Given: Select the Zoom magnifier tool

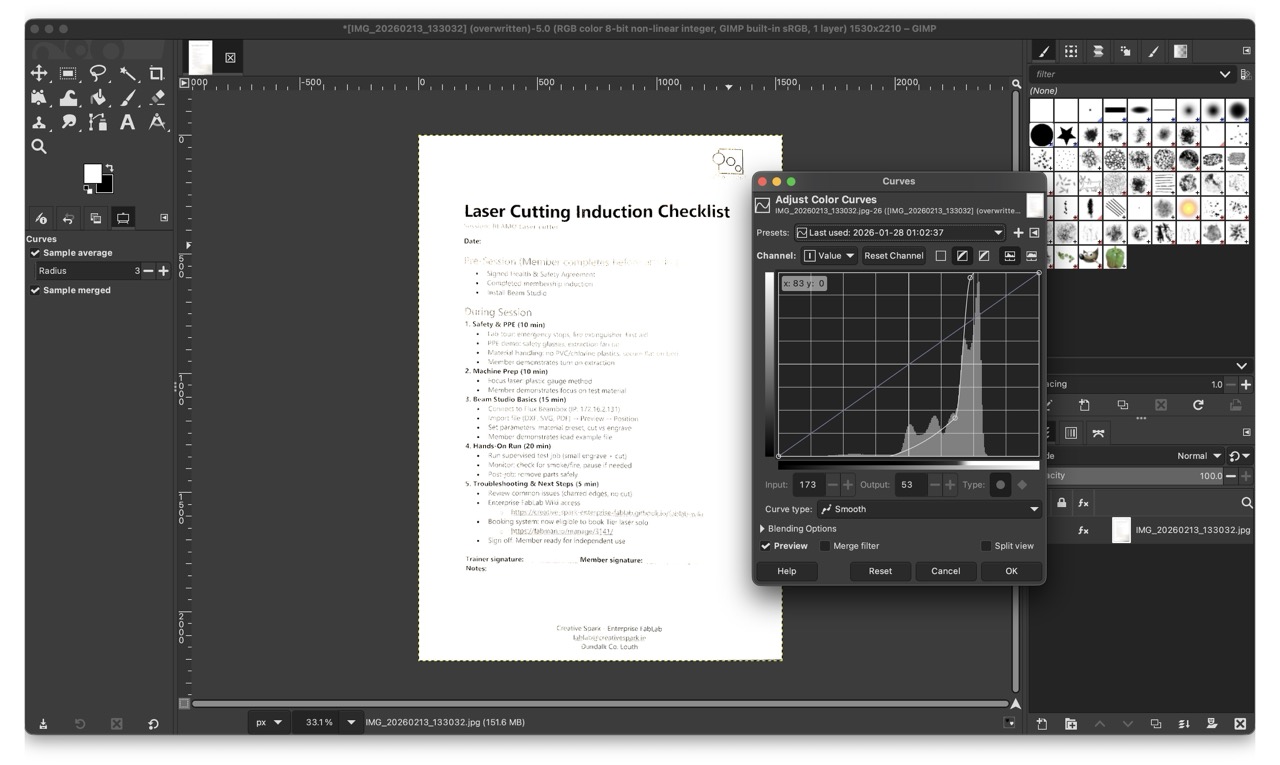Looking at the screenshot, I should 39,147.
